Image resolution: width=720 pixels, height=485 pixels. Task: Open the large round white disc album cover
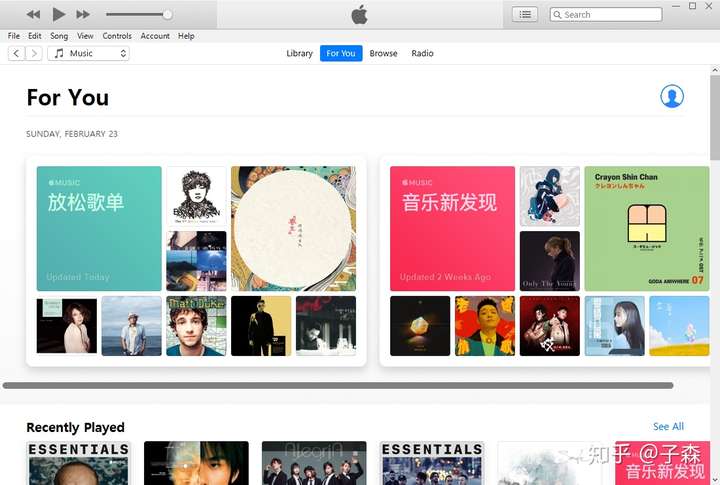point(293,228)
